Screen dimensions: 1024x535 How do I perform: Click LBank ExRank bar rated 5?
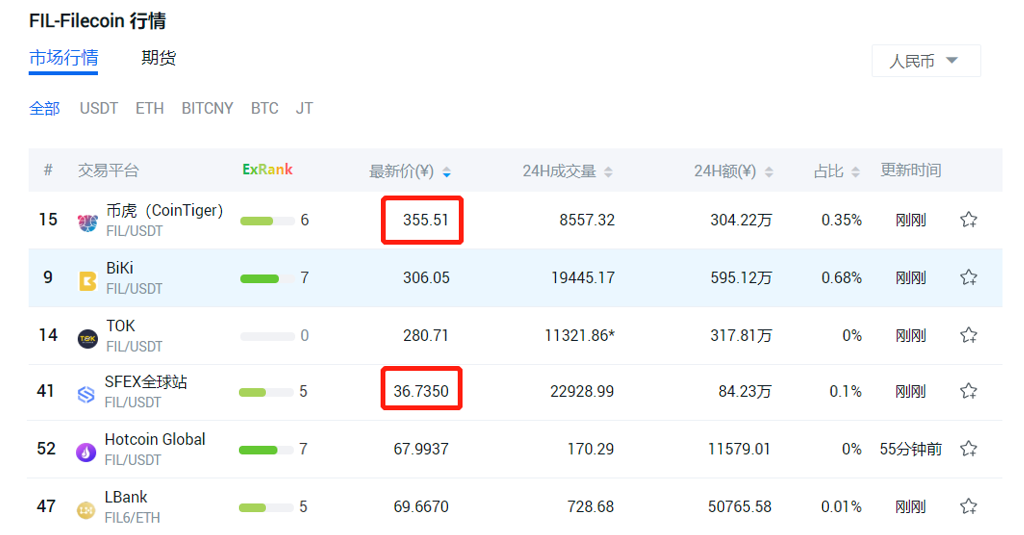(266, 508)
